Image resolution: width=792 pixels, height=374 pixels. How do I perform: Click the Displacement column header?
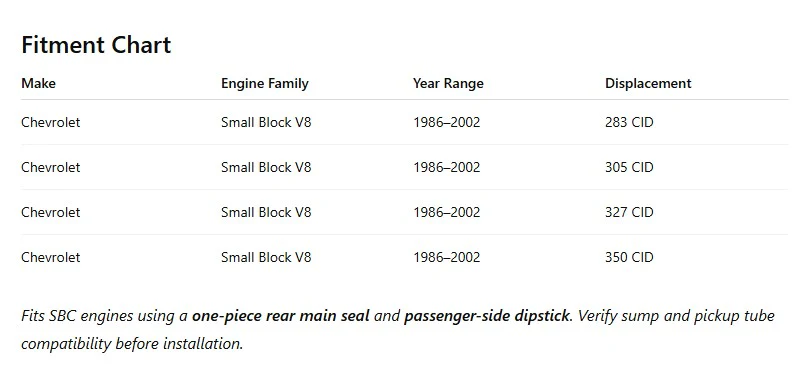648,83
